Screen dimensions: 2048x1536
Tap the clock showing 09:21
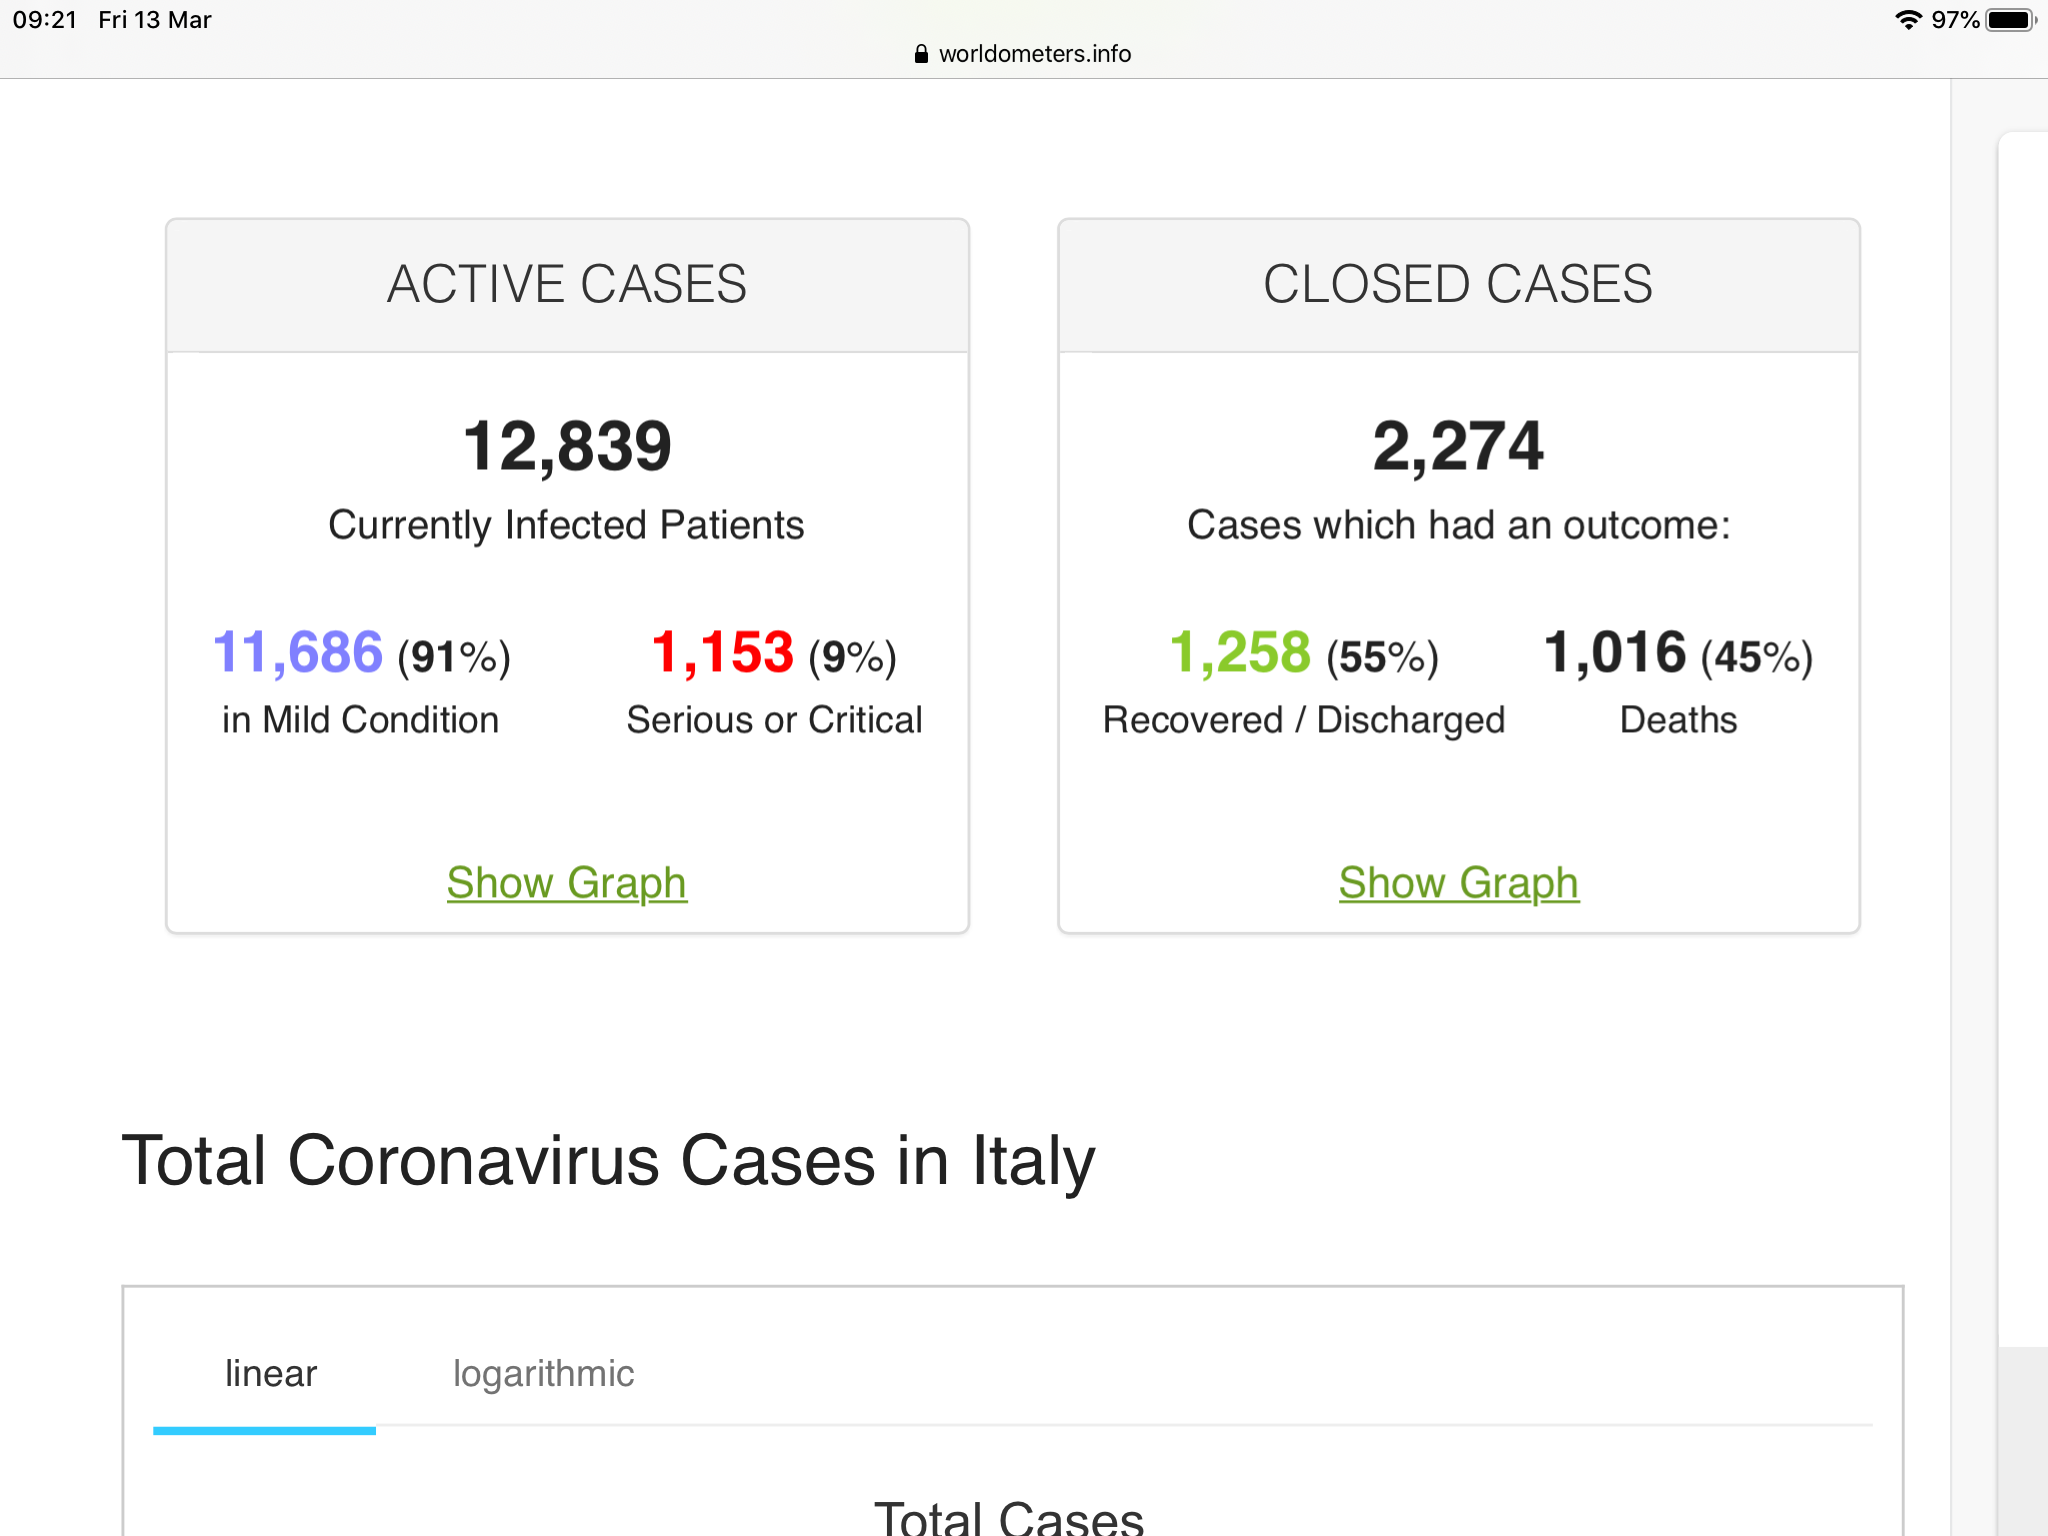click(x=44, y=20)
